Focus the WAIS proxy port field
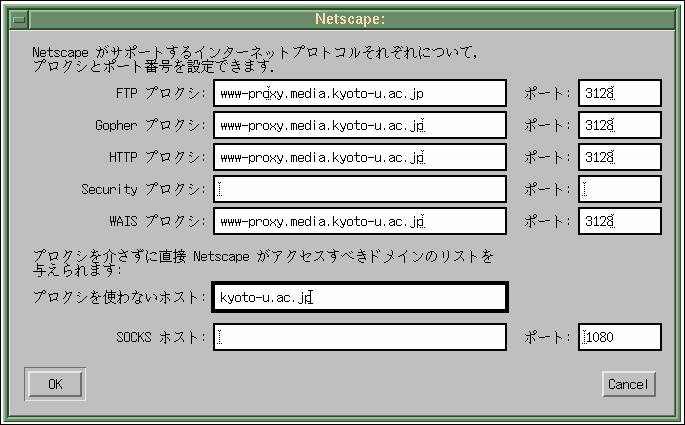The image size is (685, 425). [619, 221]
